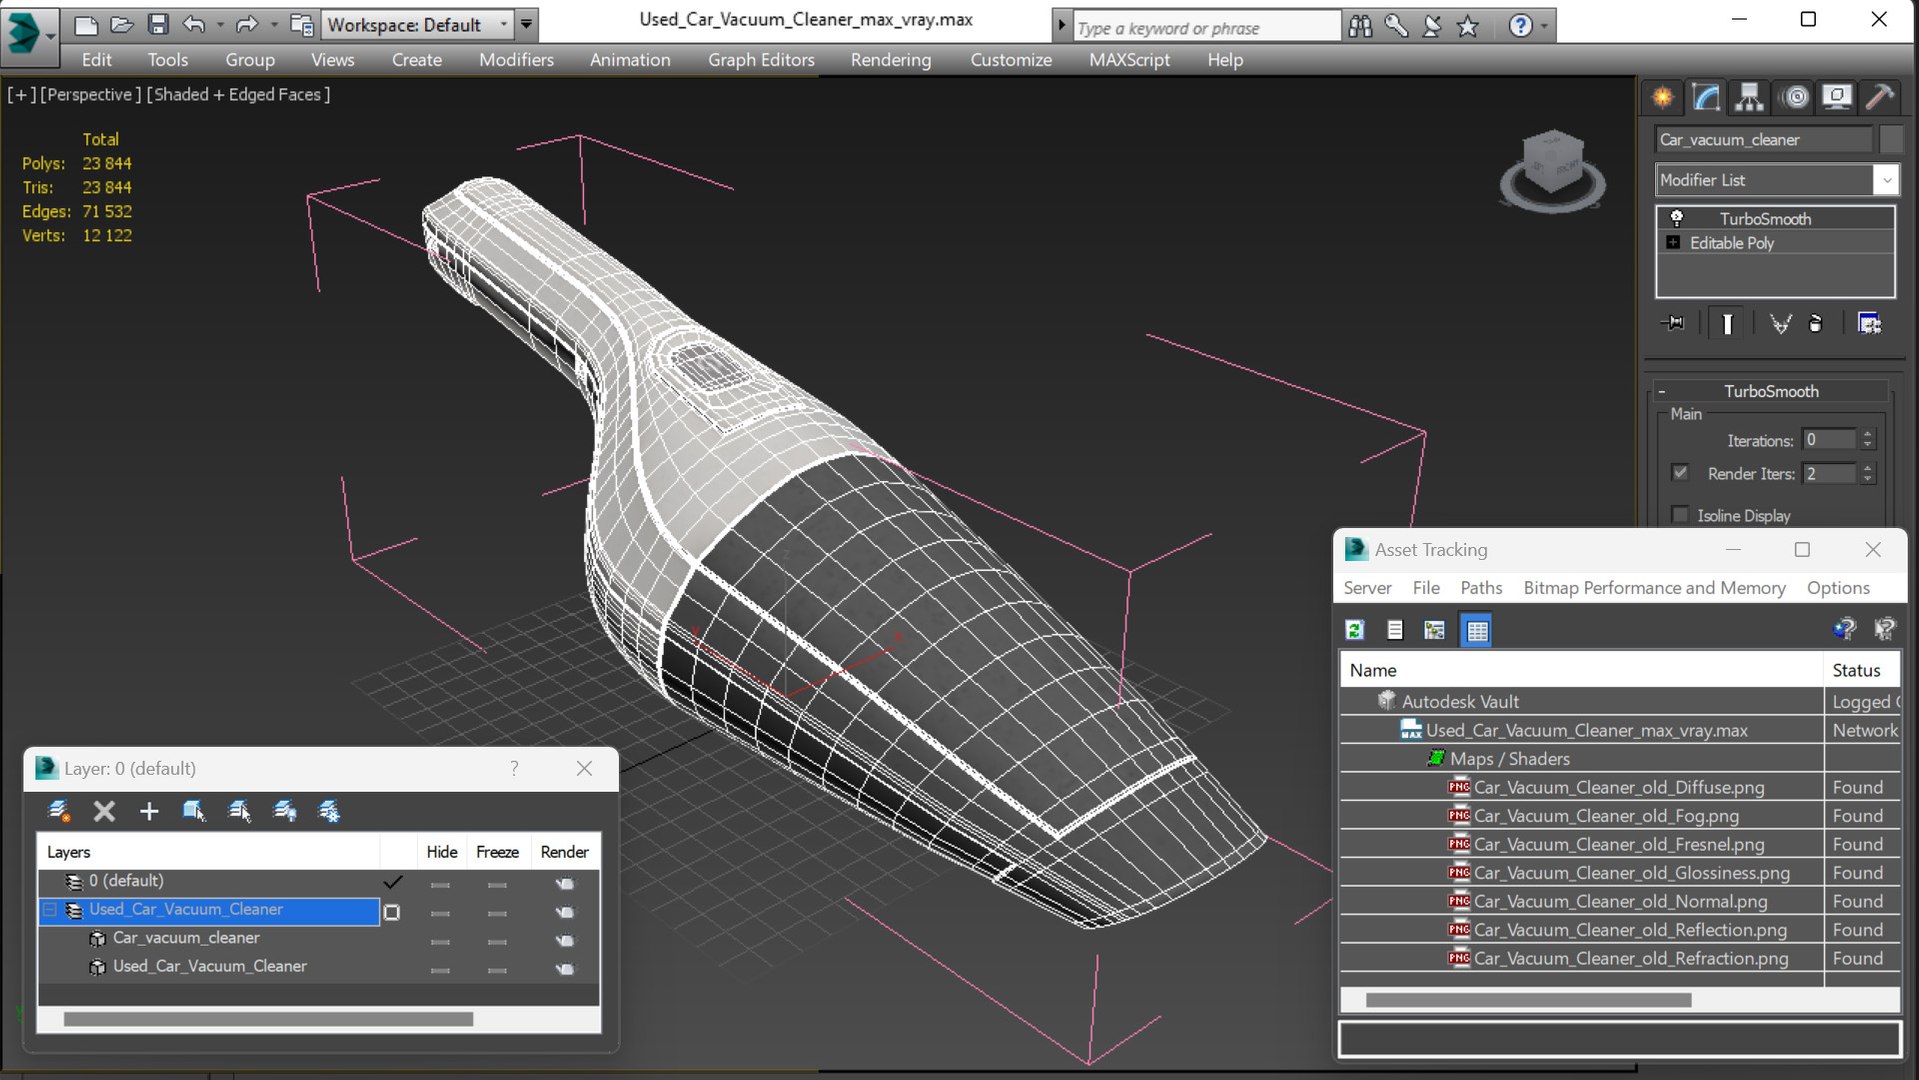The image size is (1919, 1080).
Task: Click the Layer dialog horizontal scrollbar
Action: (268, 1019)
